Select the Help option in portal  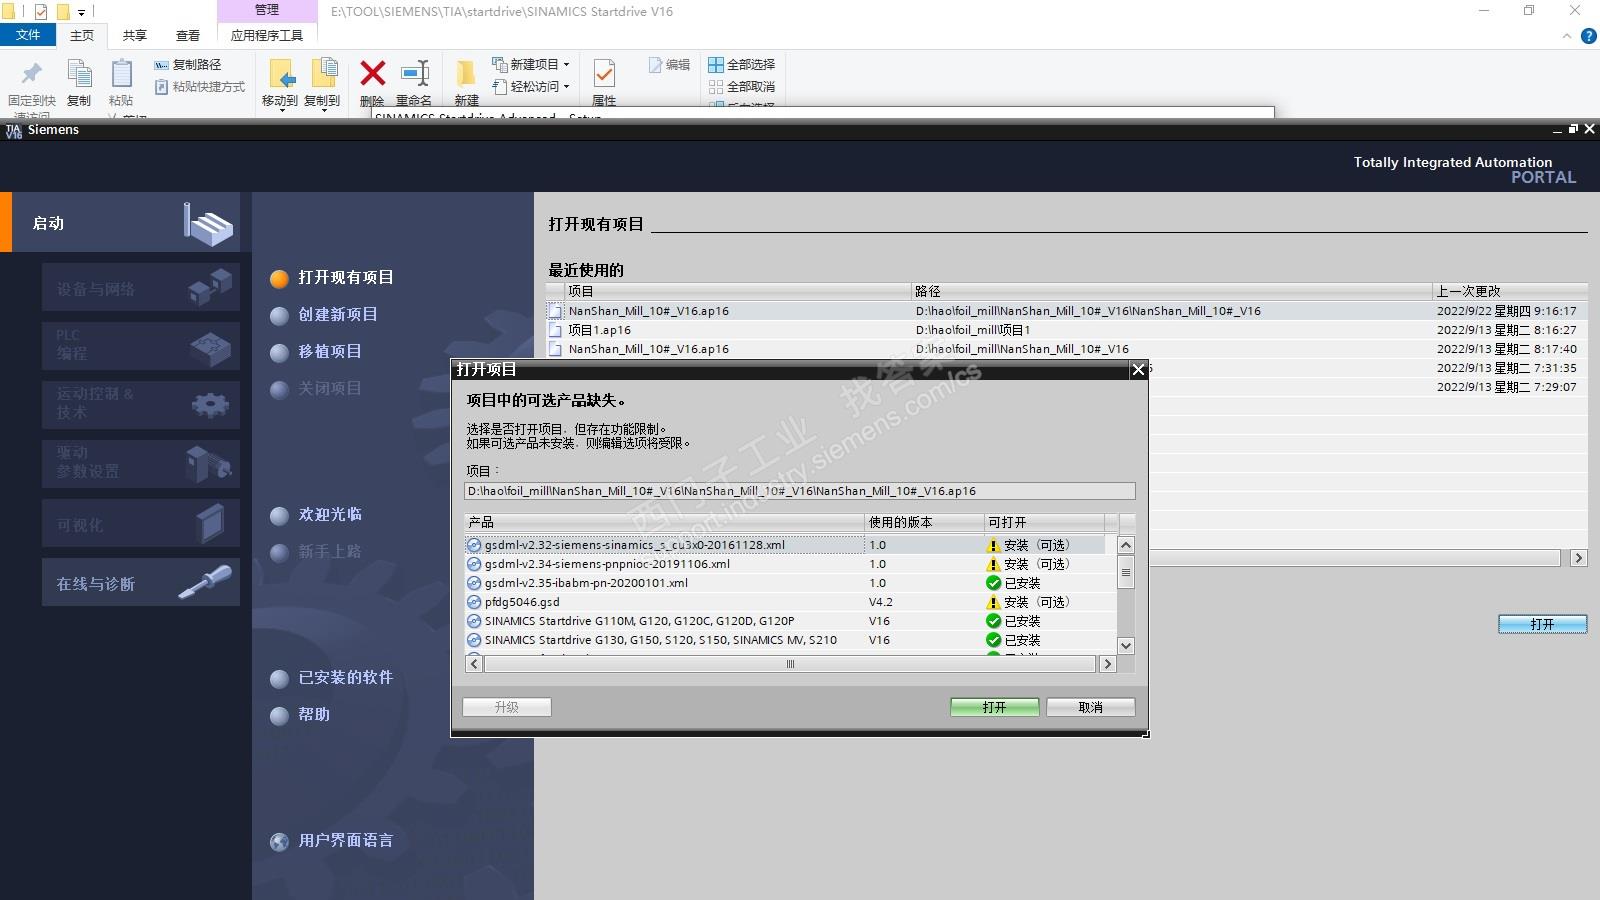point(301,715)
